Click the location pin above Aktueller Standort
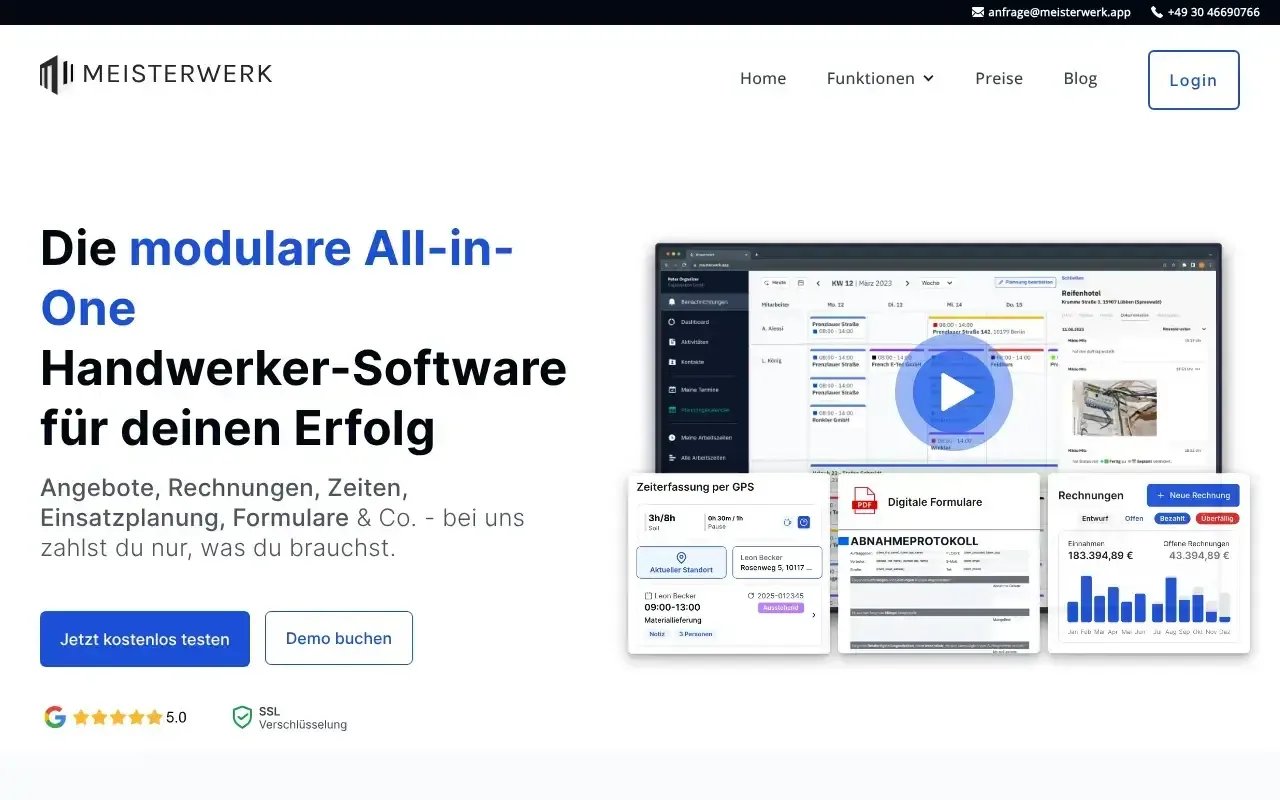Screen dimensions: 1280x800 click(681, 558)
